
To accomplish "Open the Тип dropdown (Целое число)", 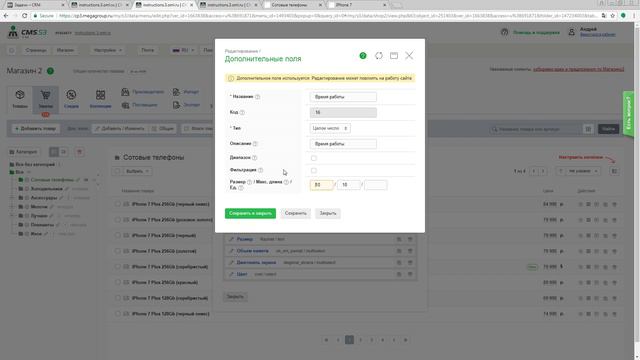I will [x=330, y=128].
